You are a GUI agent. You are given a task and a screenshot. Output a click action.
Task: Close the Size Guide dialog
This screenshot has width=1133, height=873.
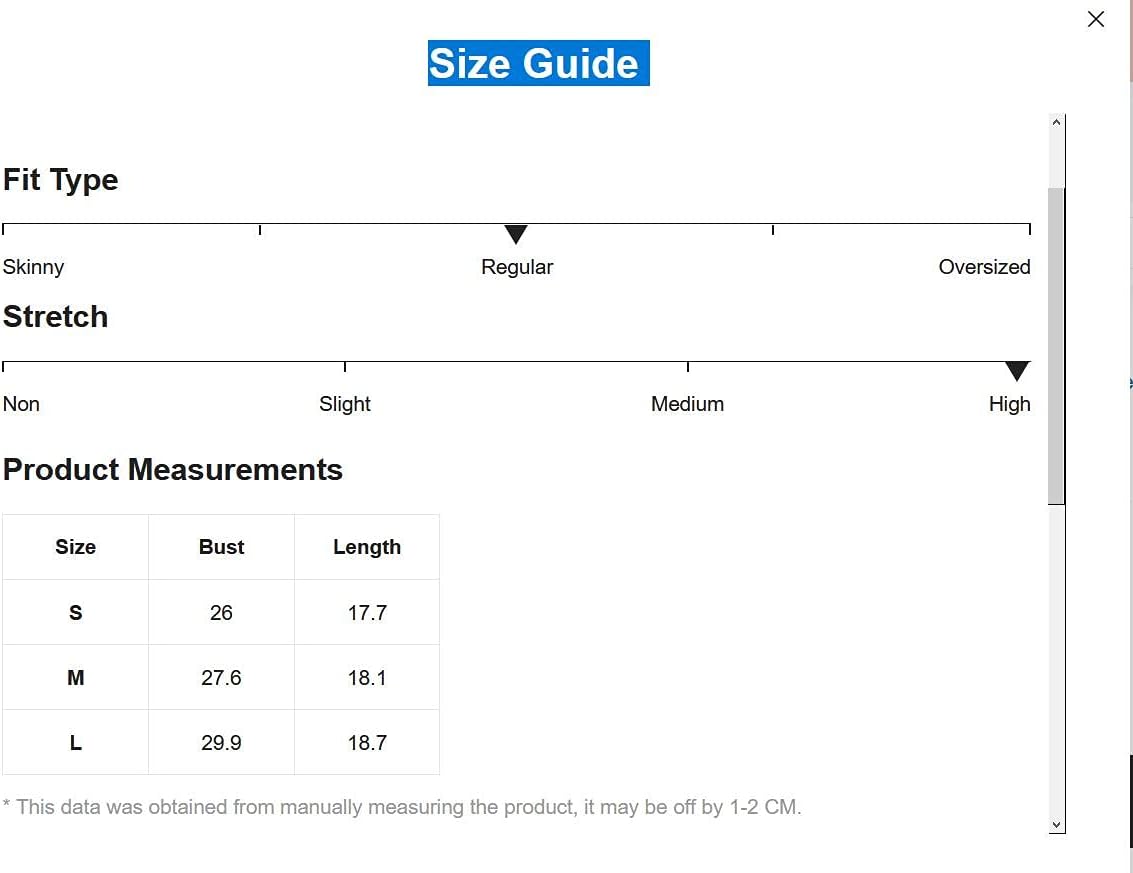pos(1096,19)
